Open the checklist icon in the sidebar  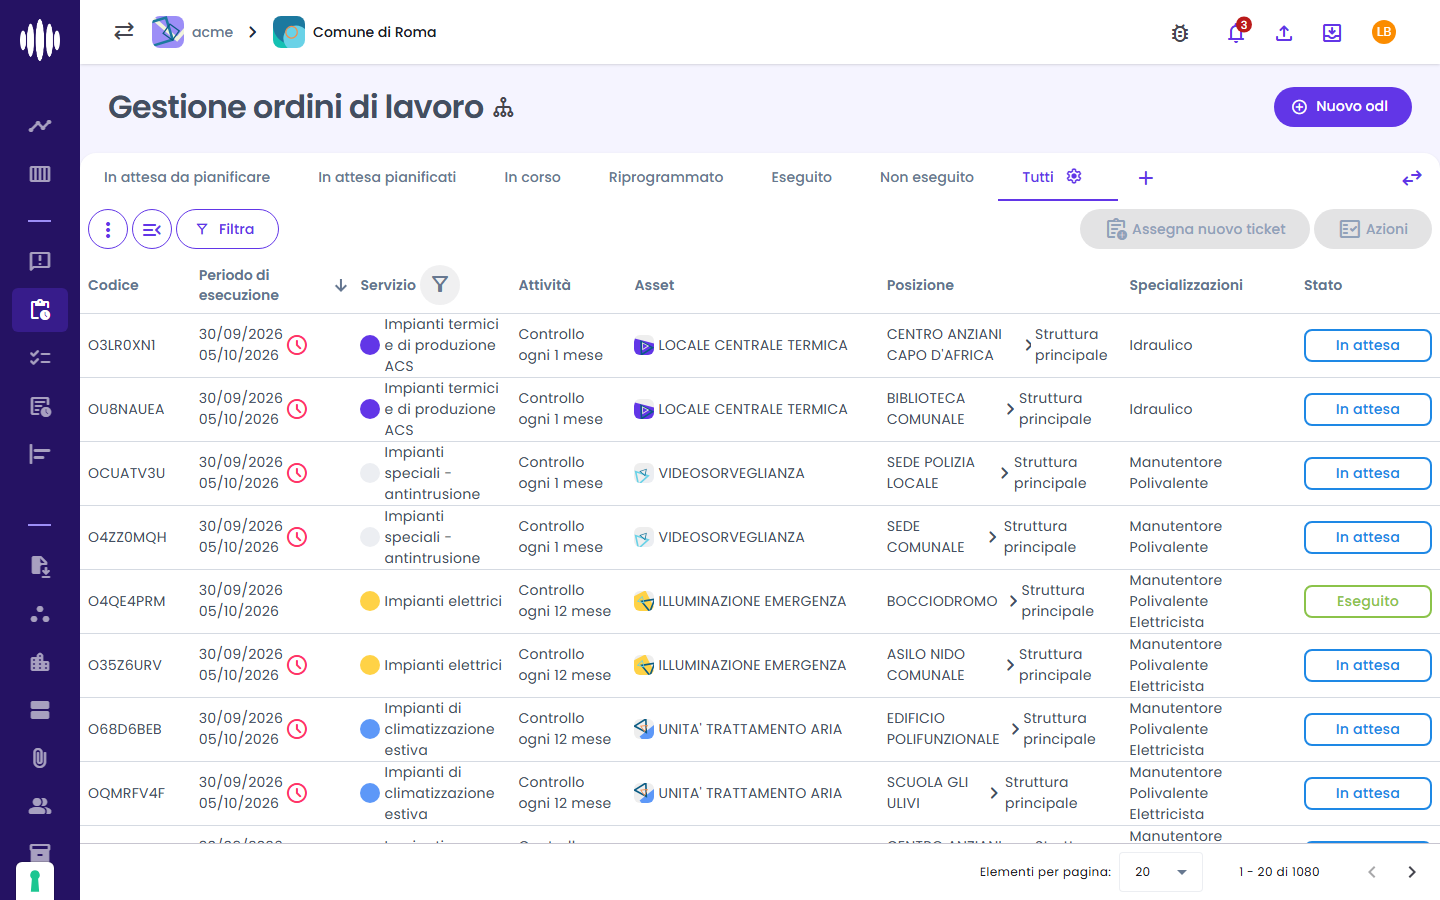coord(40,357)
